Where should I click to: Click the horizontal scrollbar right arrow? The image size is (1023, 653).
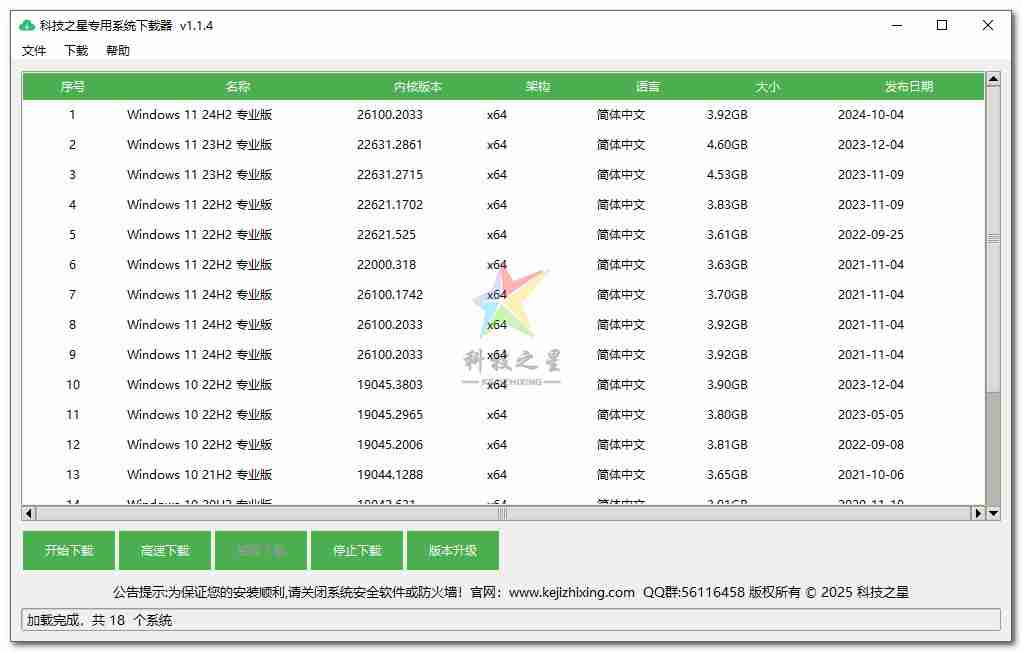(978, 513)
